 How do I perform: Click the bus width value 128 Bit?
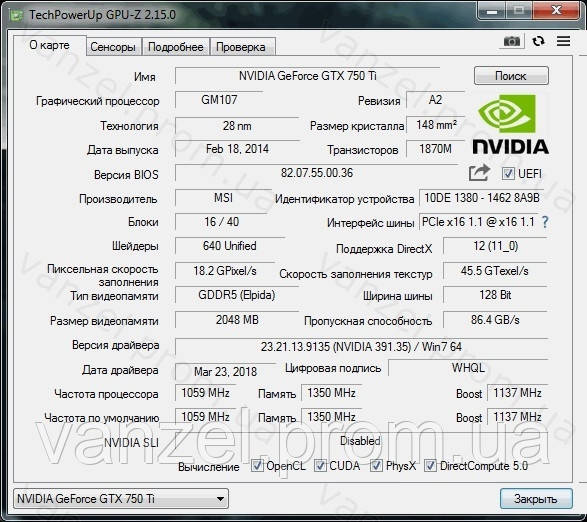pyautogui.click(x=495, y=295)
